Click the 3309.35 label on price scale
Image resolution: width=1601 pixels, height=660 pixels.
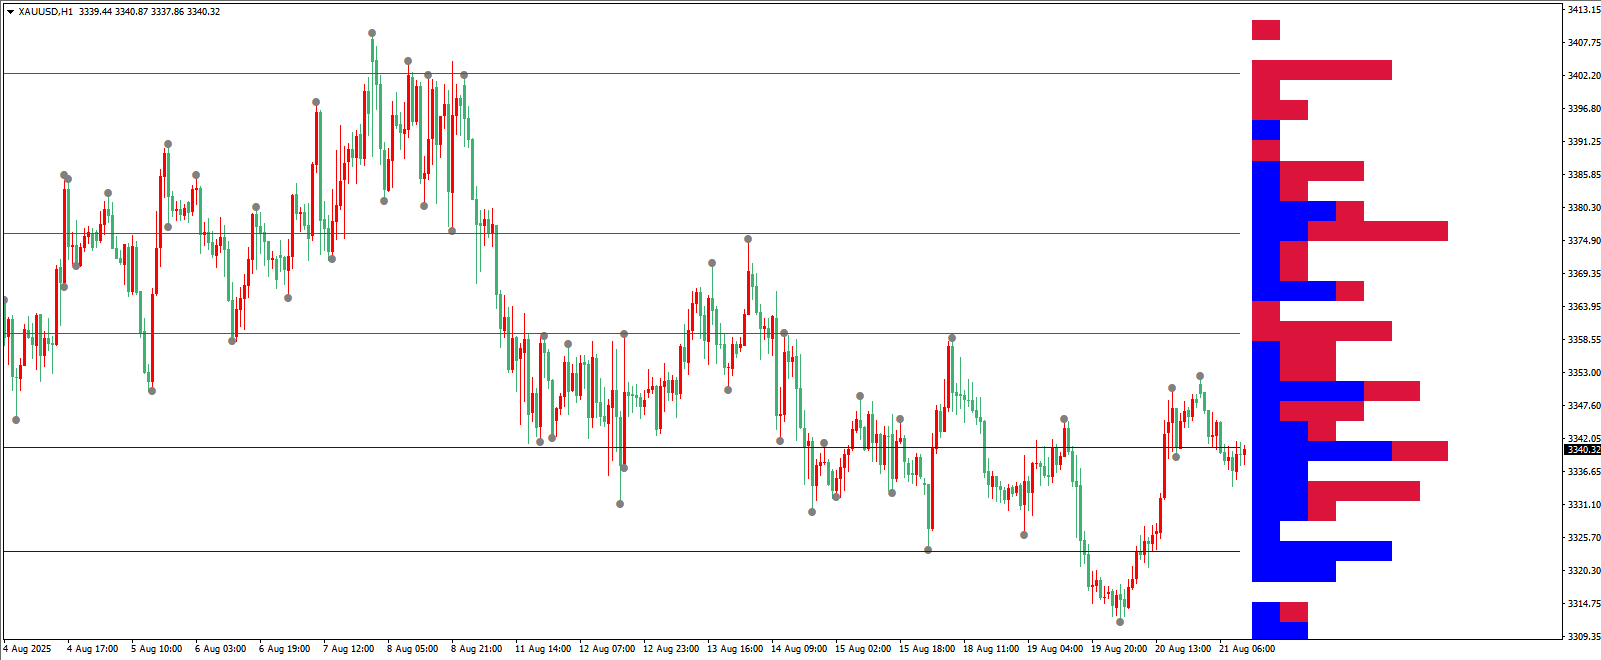click(1584, 636)
